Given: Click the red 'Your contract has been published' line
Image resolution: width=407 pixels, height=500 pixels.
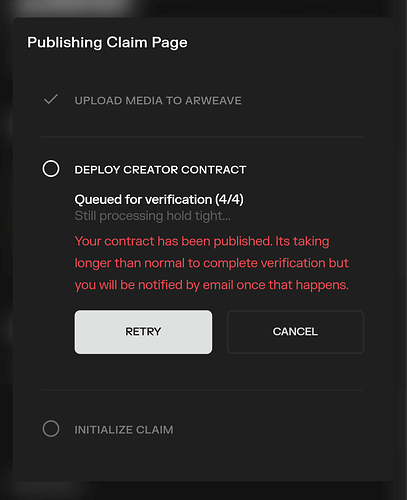Looking at the screenshot, I should click(202, 241).
